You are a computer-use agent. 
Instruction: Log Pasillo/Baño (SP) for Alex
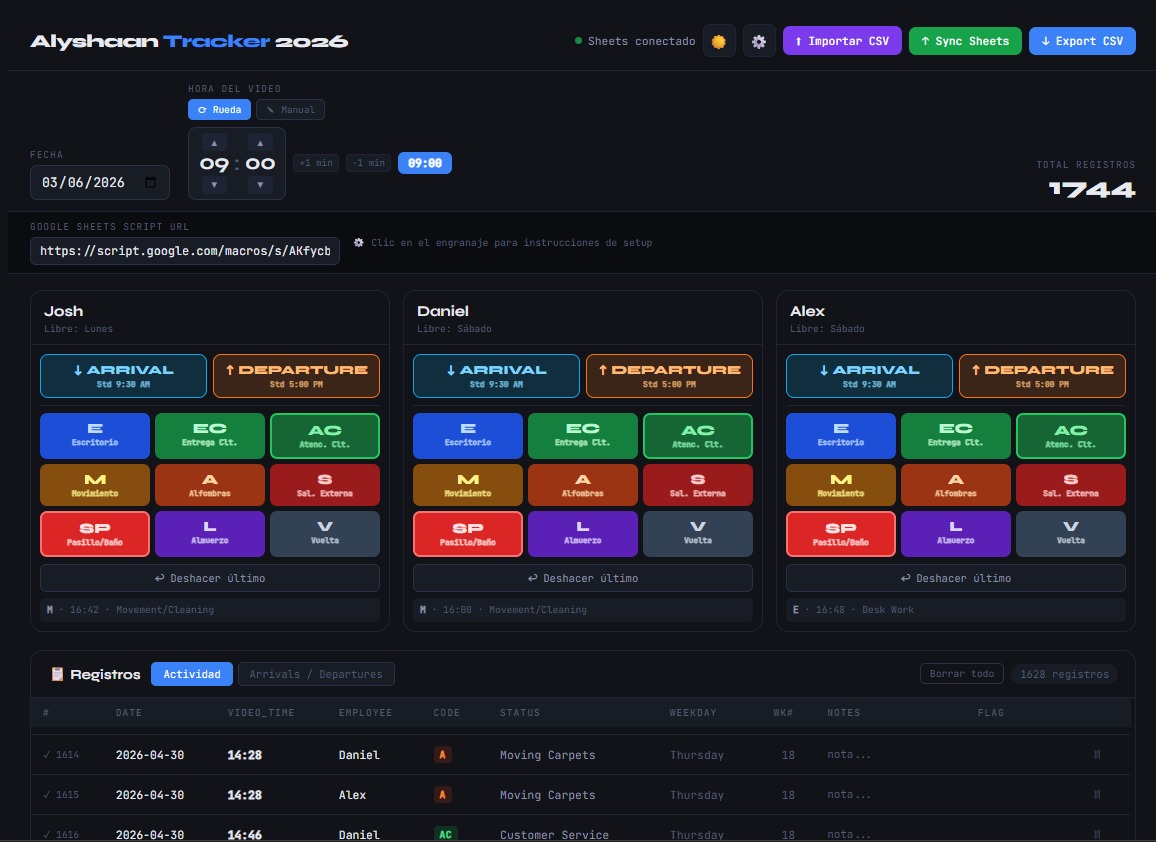click(840, 534)
